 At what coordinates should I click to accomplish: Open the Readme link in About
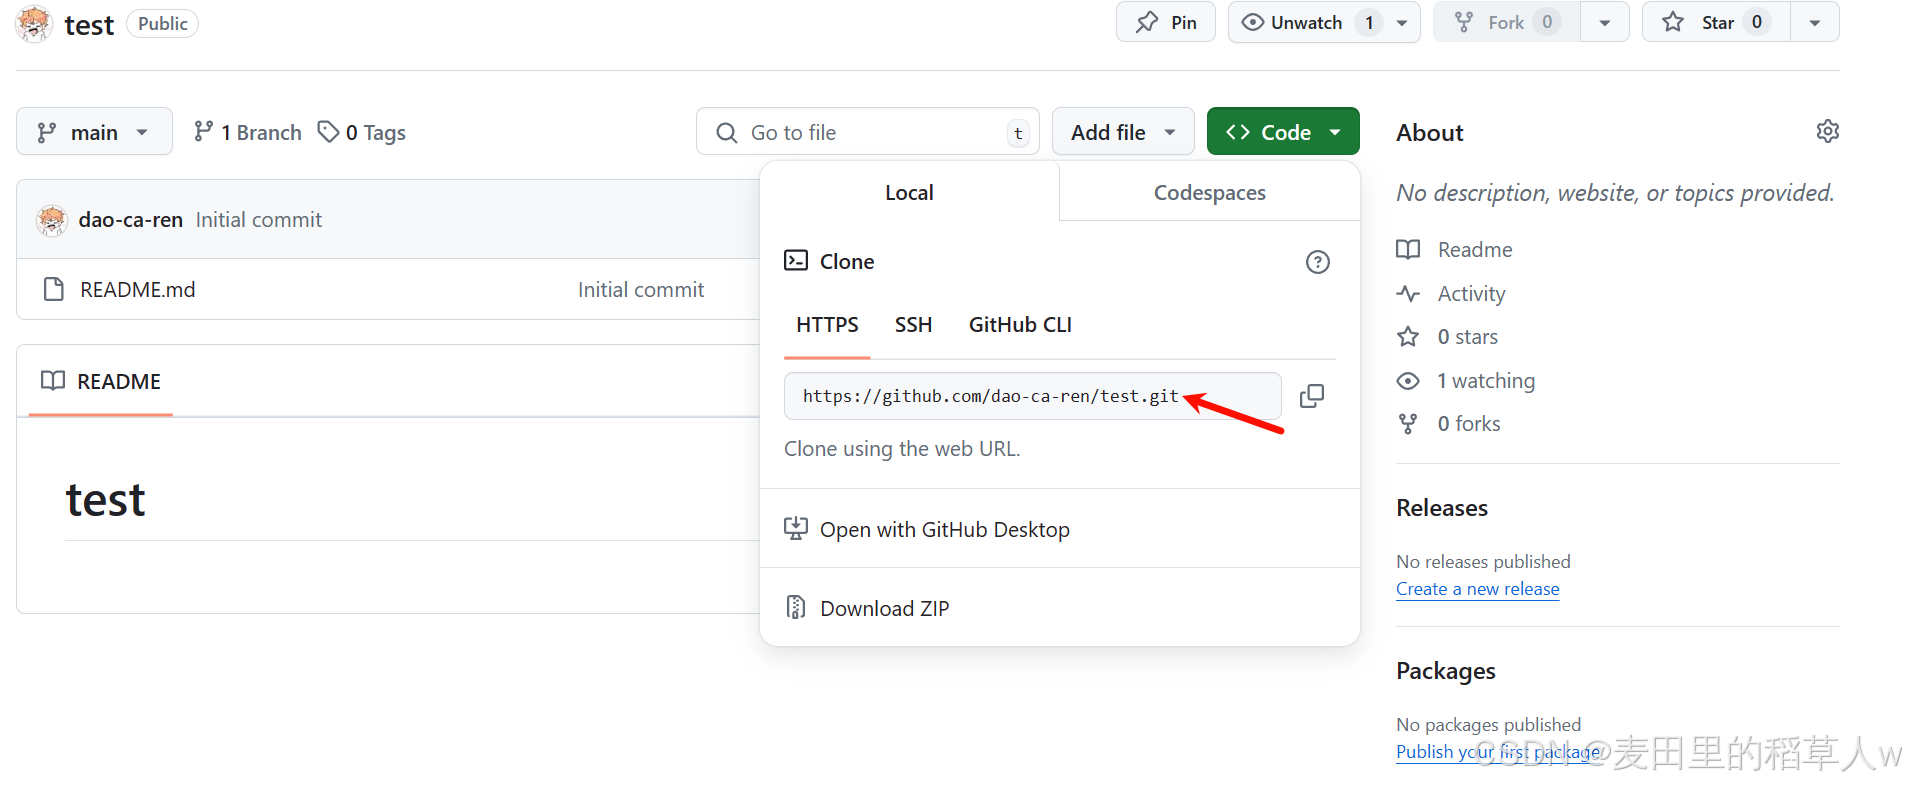pyautogui.click(x=1475, y=250)
